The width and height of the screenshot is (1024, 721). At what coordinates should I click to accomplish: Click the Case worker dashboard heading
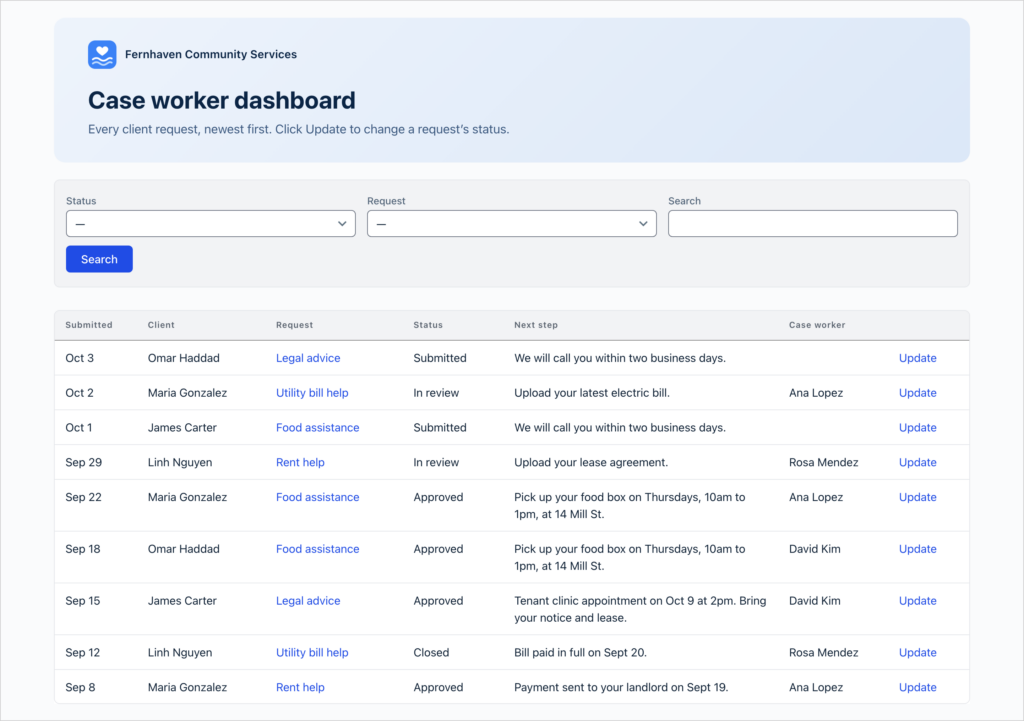point(221,100)
